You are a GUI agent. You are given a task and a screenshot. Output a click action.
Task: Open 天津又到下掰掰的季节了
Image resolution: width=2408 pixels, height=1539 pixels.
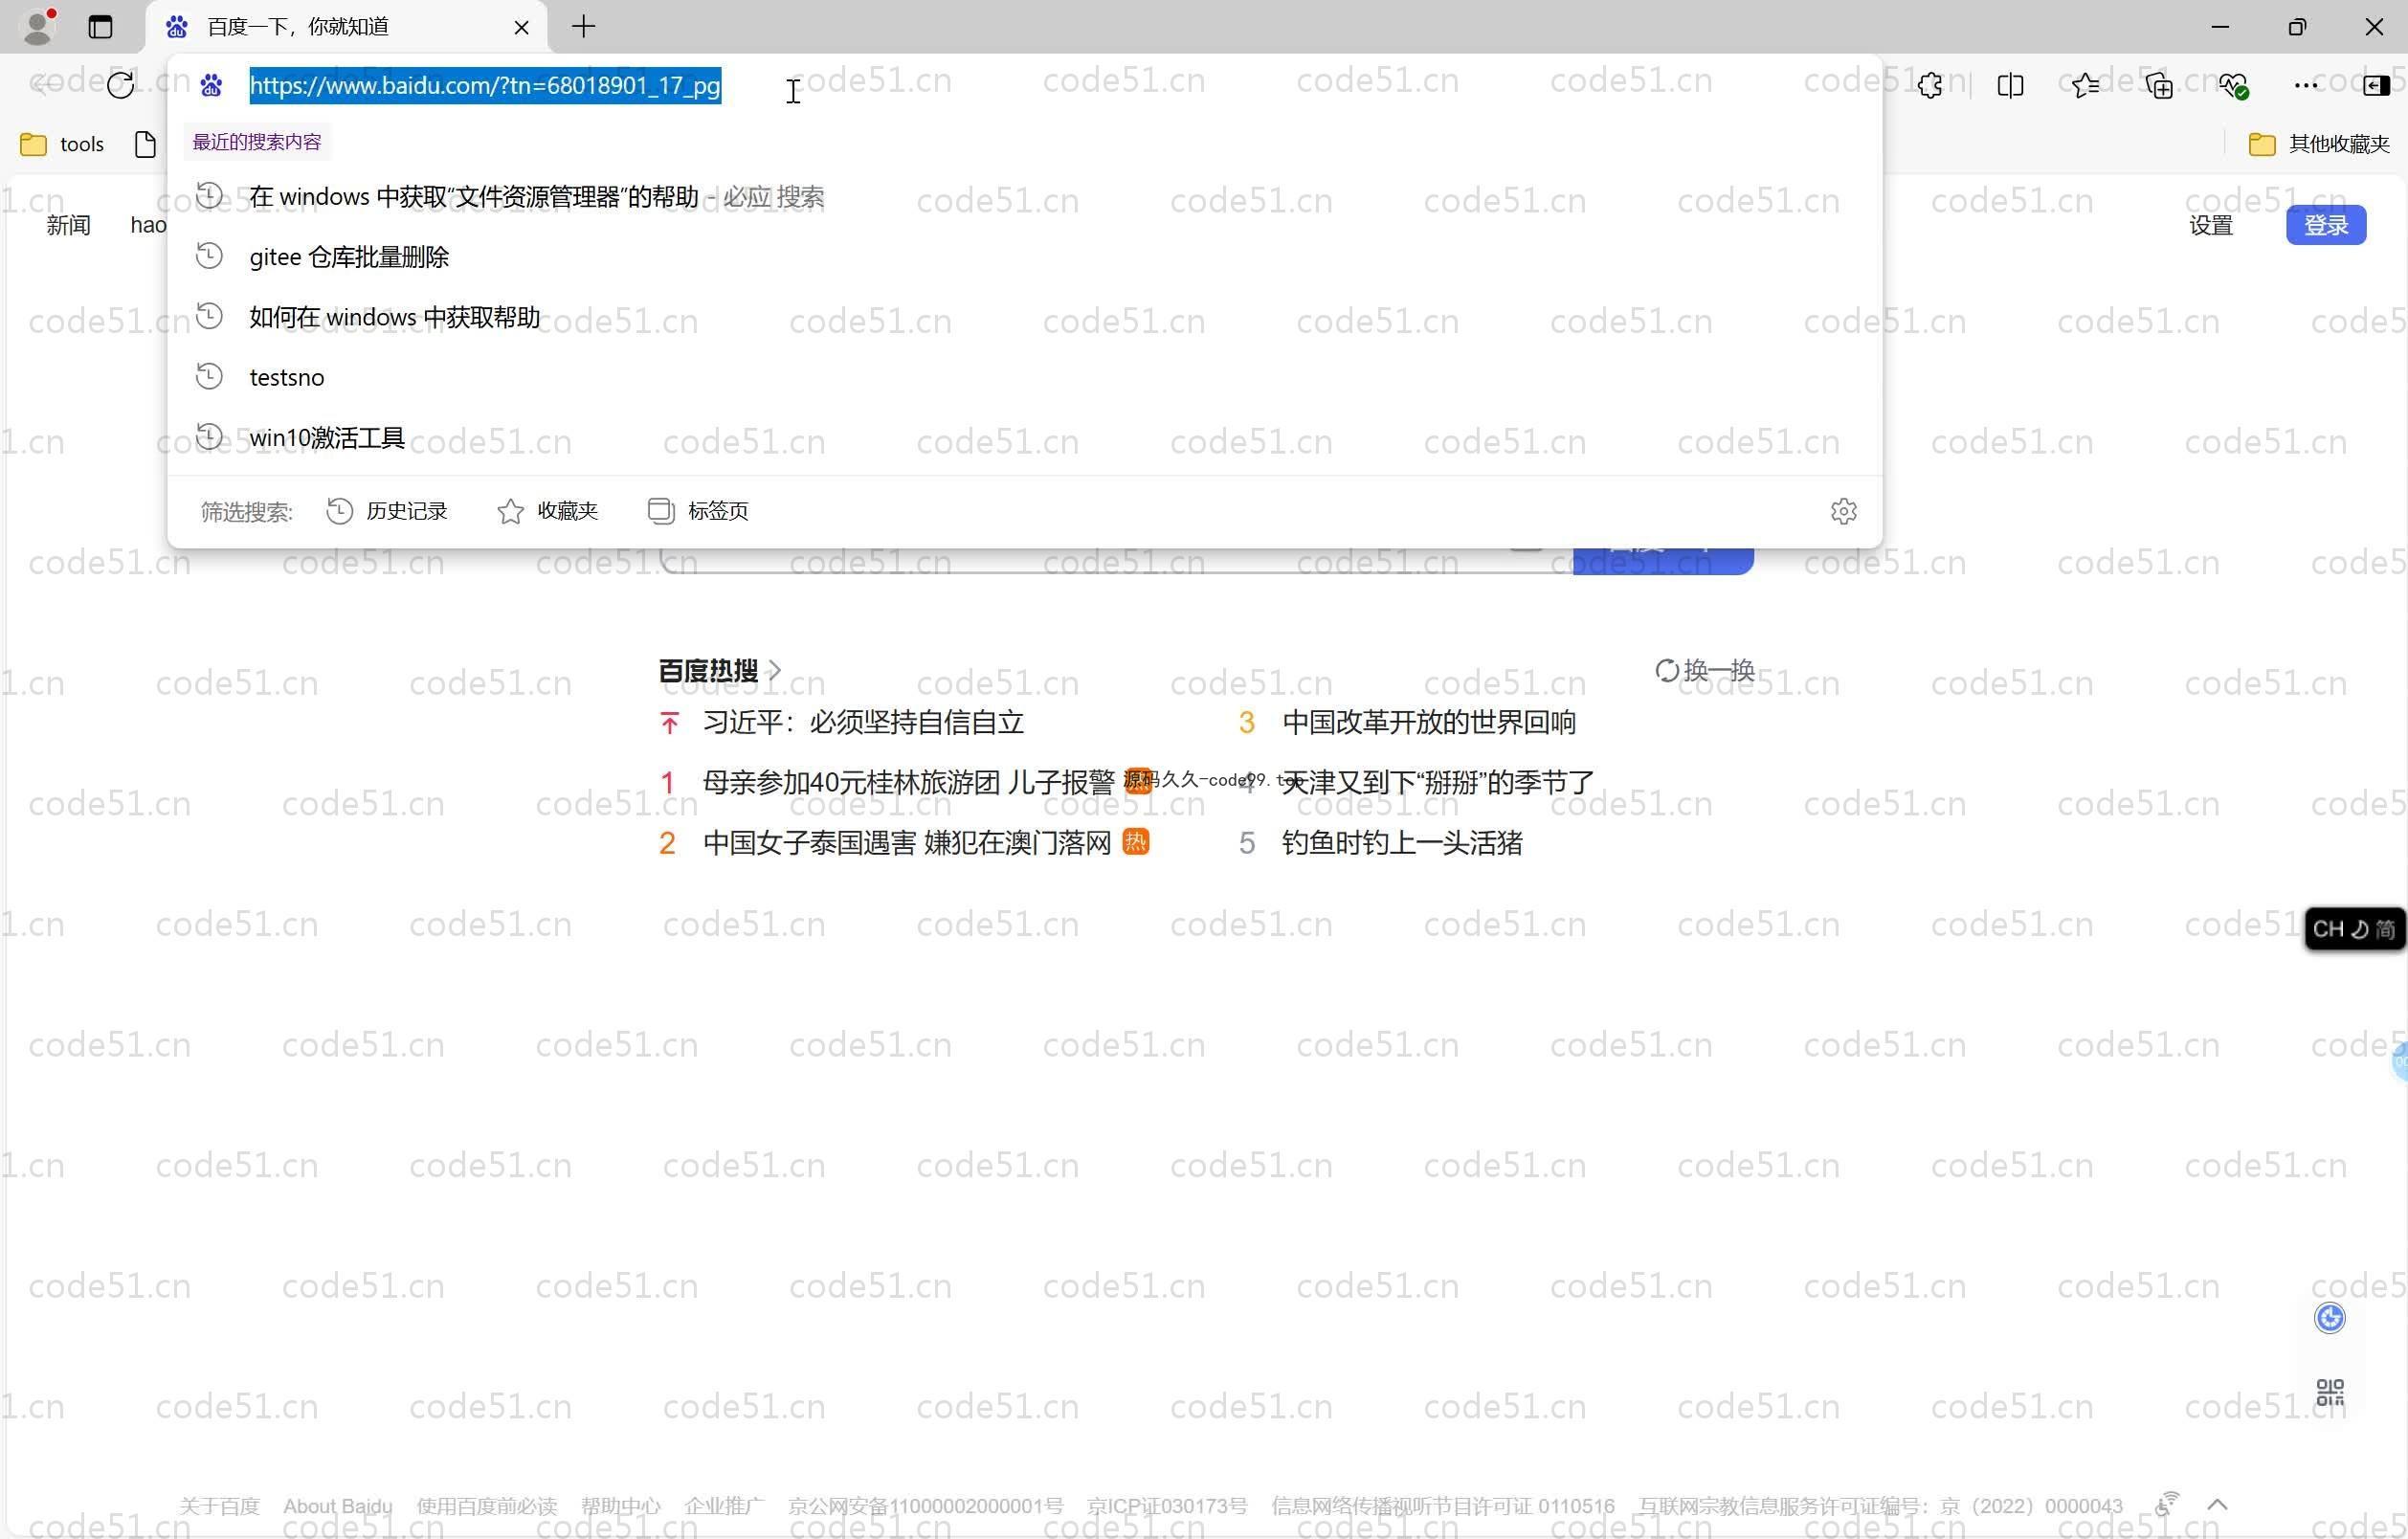1438,782
